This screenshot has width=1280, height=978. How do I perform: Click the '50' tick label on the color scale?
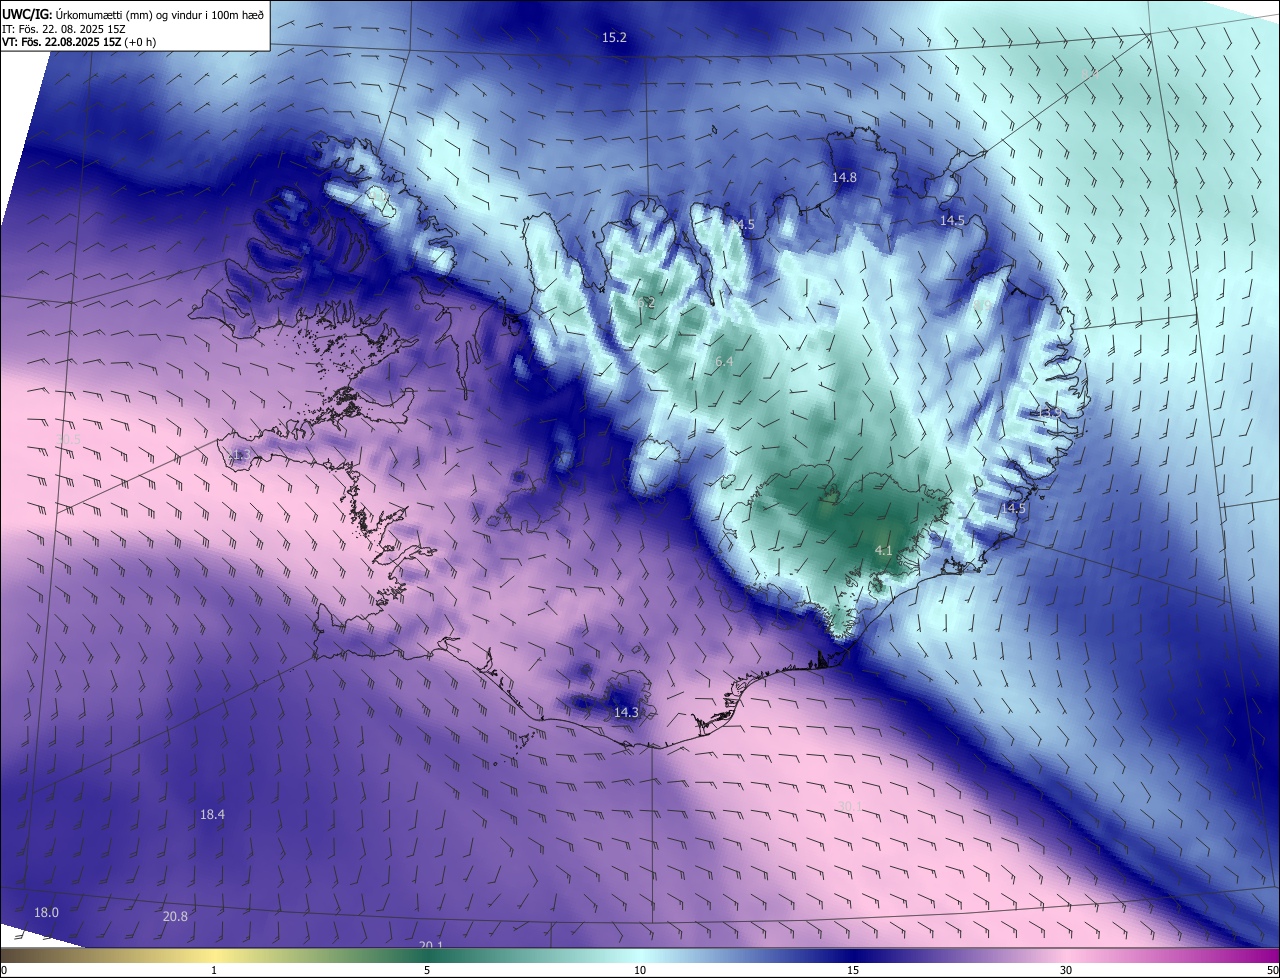(x=1272, y=970)
